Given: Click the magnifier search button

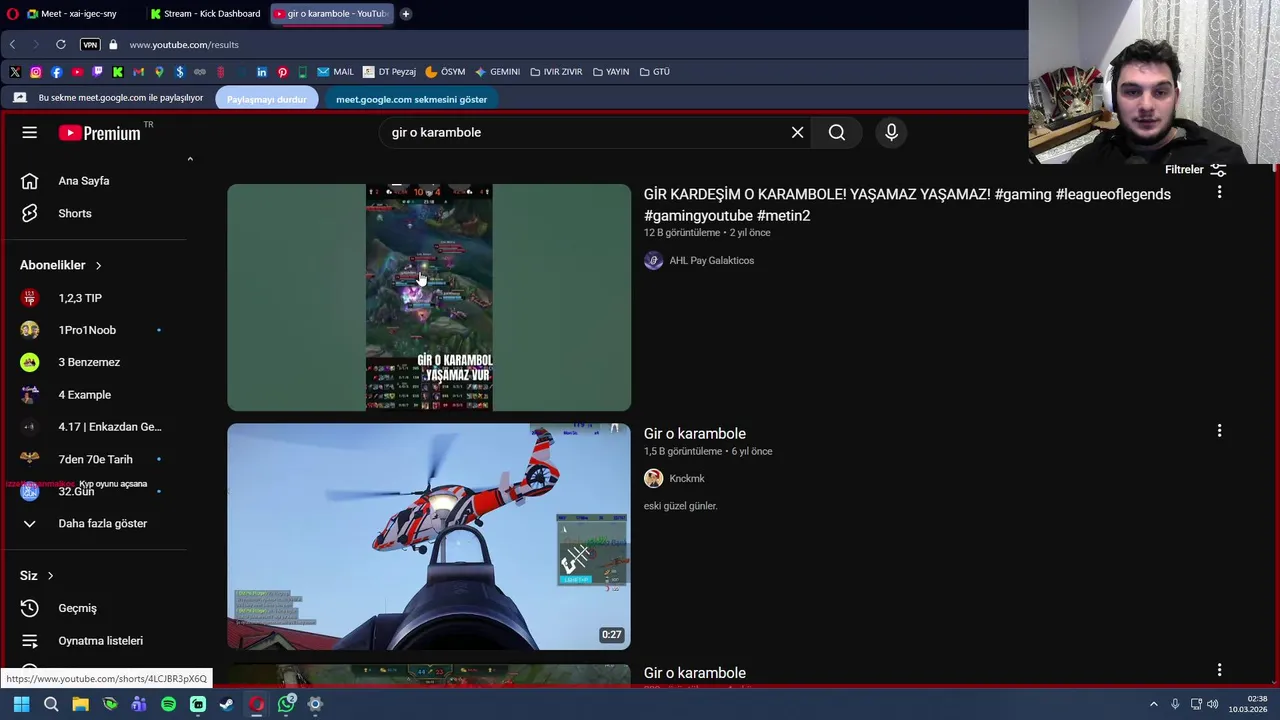Looking at the screenshot, I should click(x=837, y=132).
